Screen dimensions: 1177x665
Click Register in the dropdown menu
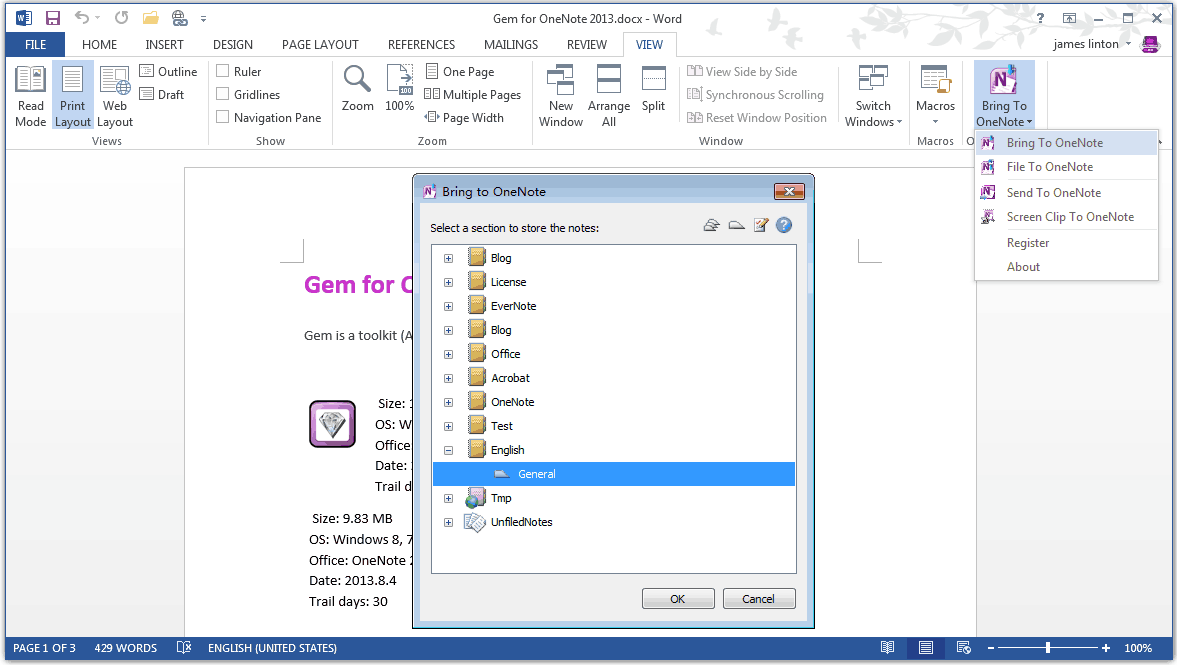pos(1066,243)
